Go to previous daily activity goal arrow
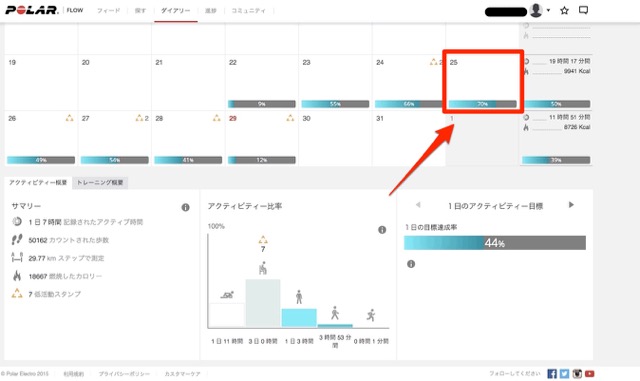640x381 pixels. [x=418, y=205]
